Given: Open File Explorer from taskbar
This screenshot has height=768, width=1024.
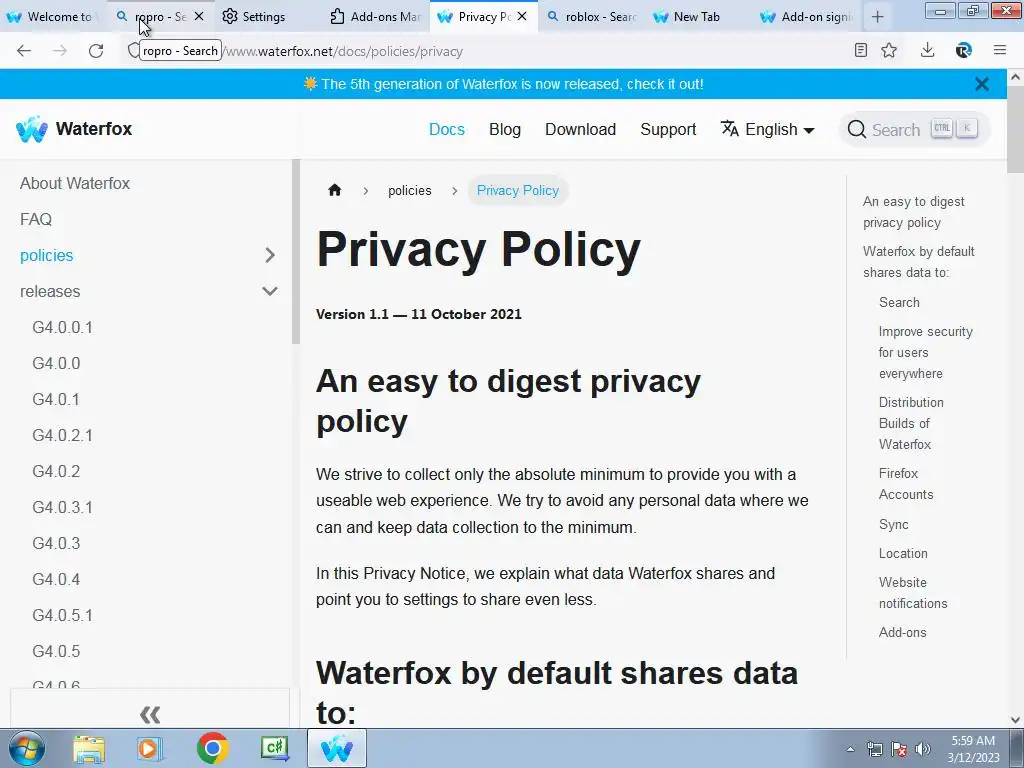Looking at the screenshot, I should [x=89, y=748].
